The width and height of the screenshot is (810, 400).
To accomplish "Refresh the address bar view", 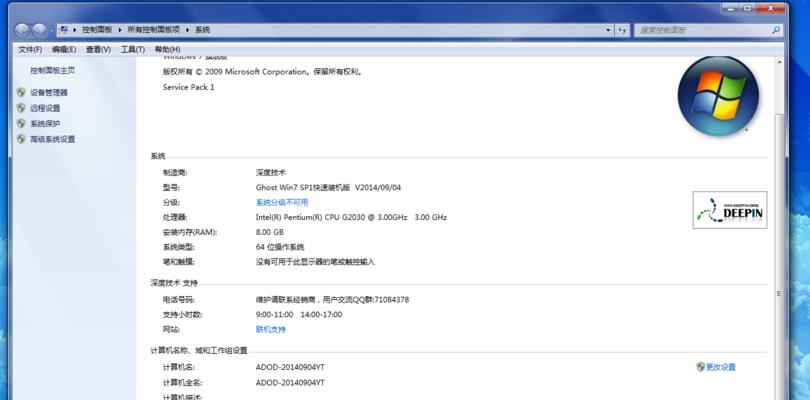I will 622,30.
